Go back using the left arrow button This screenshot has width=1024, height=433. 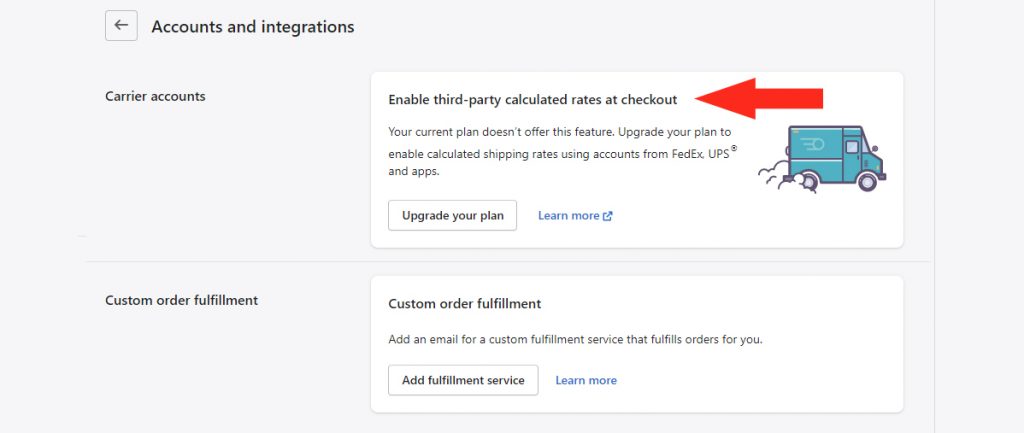121,25
